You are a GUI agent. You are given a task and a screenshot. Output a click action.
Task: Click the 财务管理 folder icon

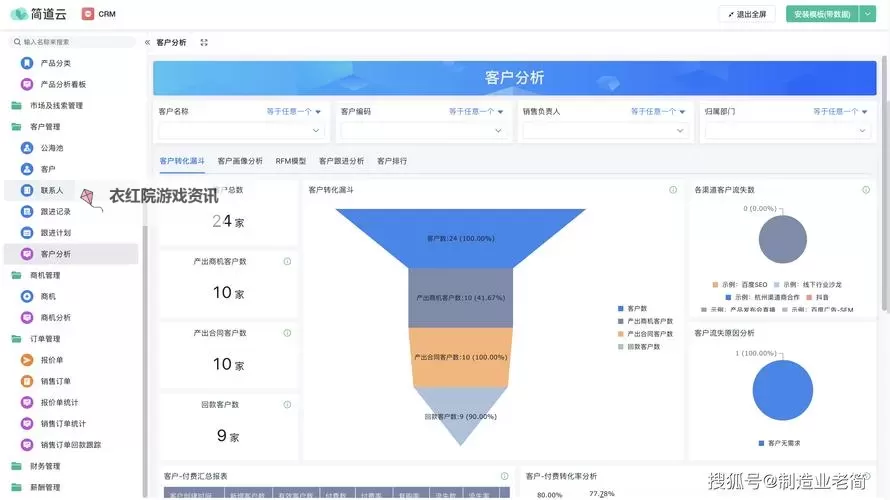tap(16, 466)
